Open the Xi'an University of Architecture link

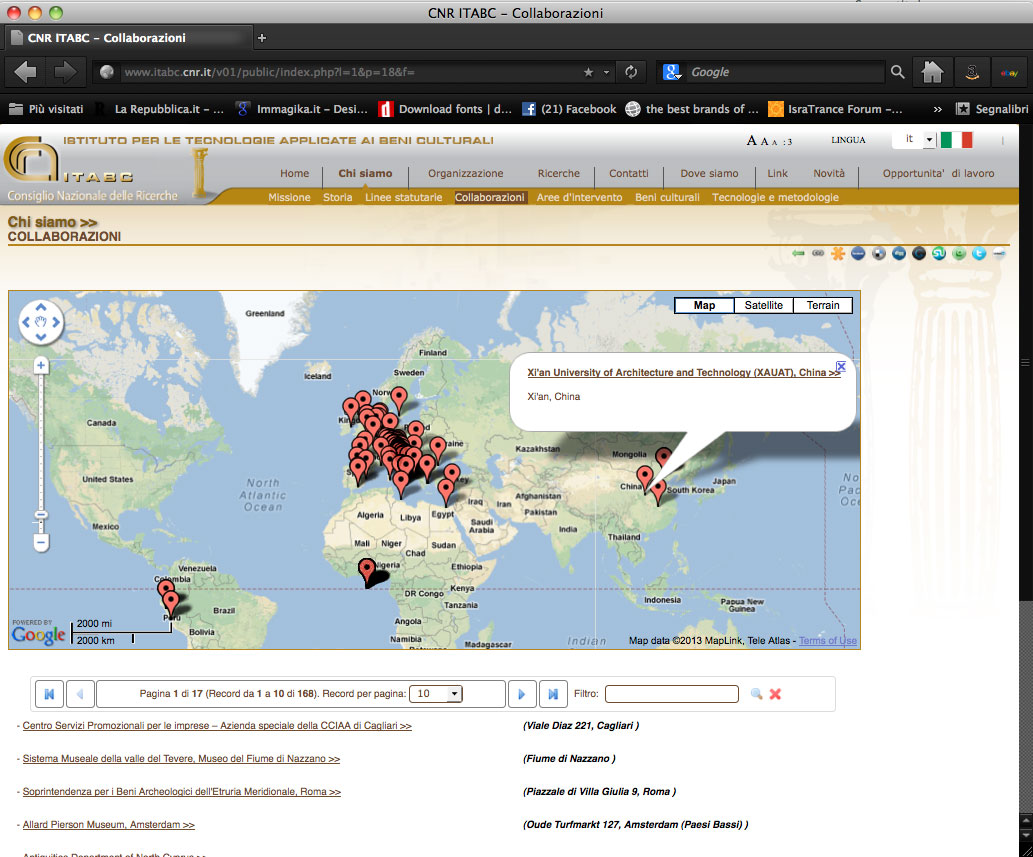(x=684, y=372)
